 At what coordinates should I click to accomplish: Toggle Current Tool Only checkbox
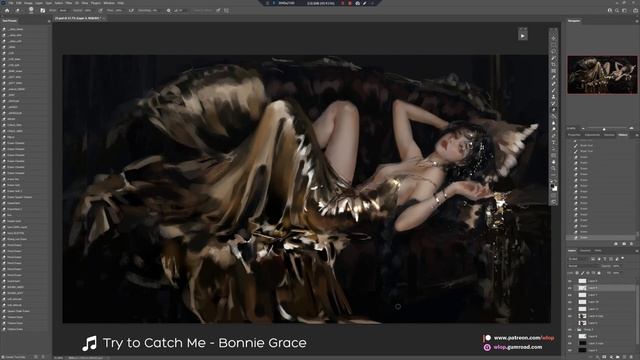3,357
